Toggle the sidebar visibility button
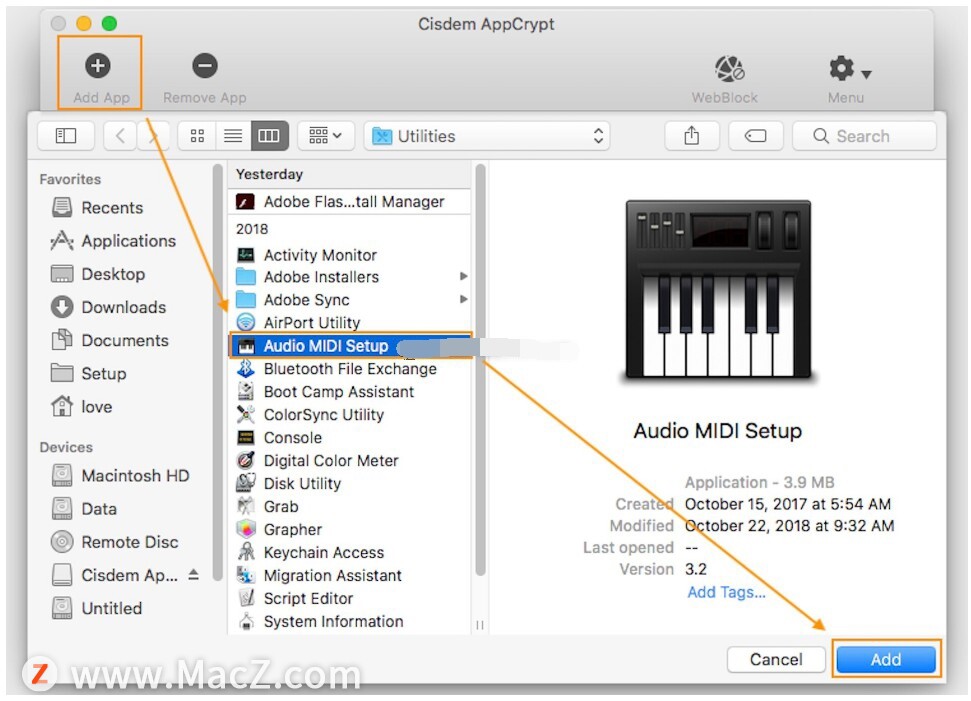This screenshot has height=701, width=971. click(x=66, y=136)
